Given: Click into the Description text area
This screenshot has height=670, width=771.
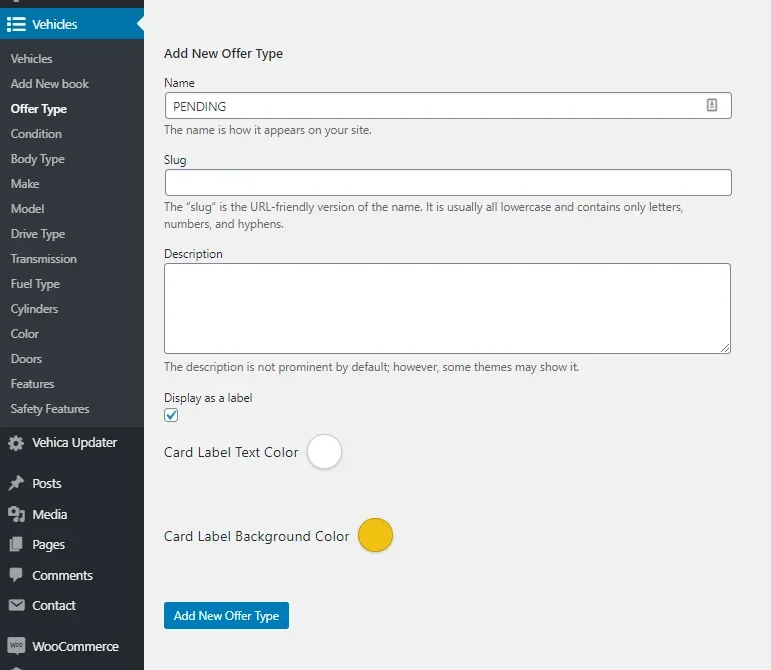Looking at the screenshot, I should coord(447,308).
